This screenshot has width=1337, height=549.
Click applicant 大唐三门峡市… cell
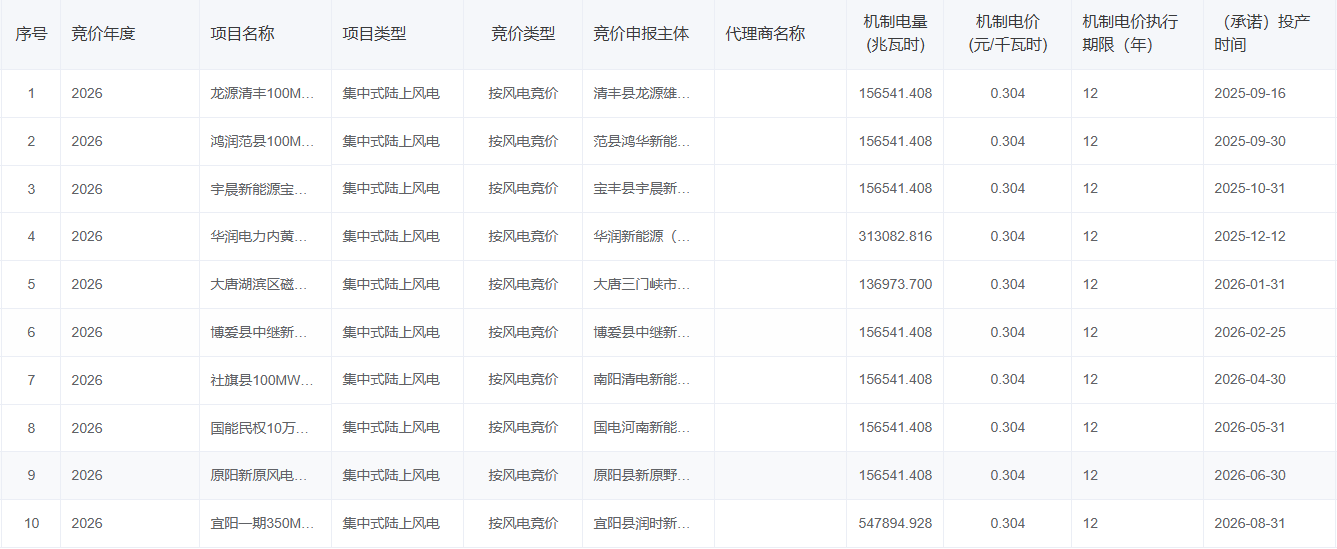[642, 285]
